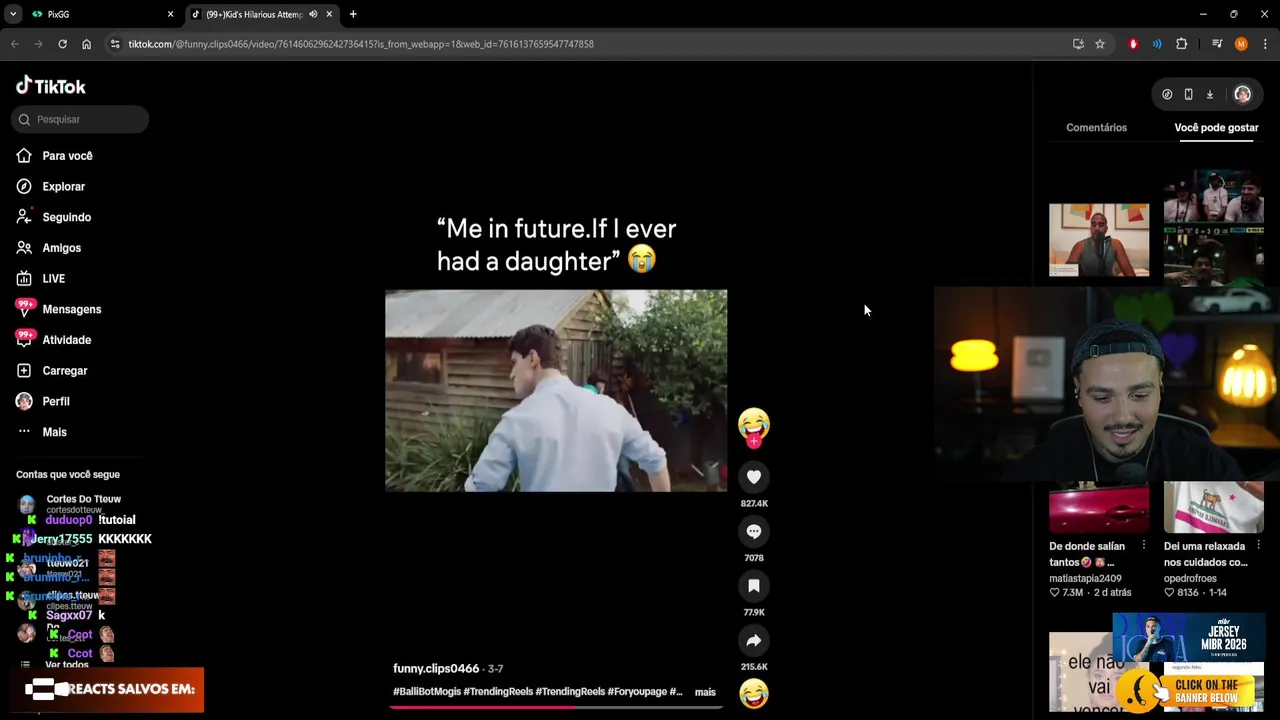Click the browser home button

pos(86,44)
